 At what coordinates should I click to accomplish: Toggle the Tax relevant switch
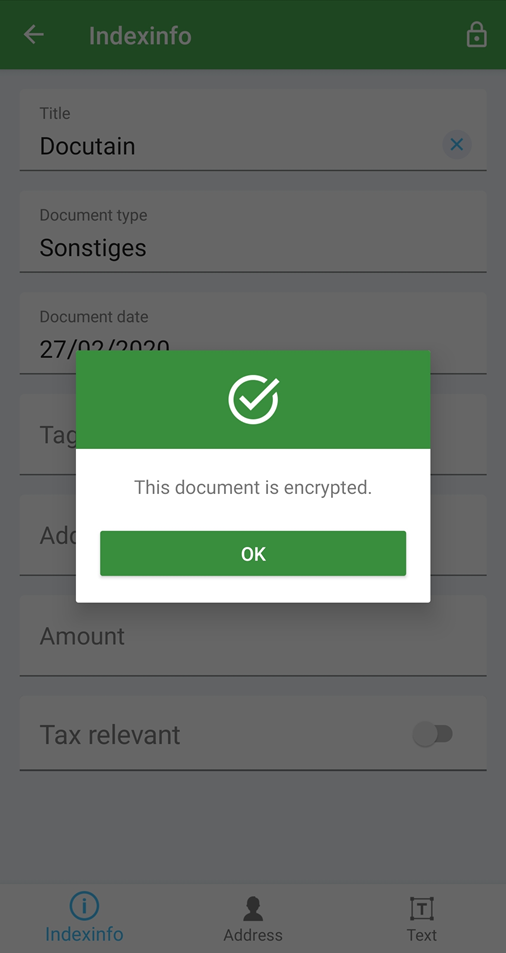433,734
